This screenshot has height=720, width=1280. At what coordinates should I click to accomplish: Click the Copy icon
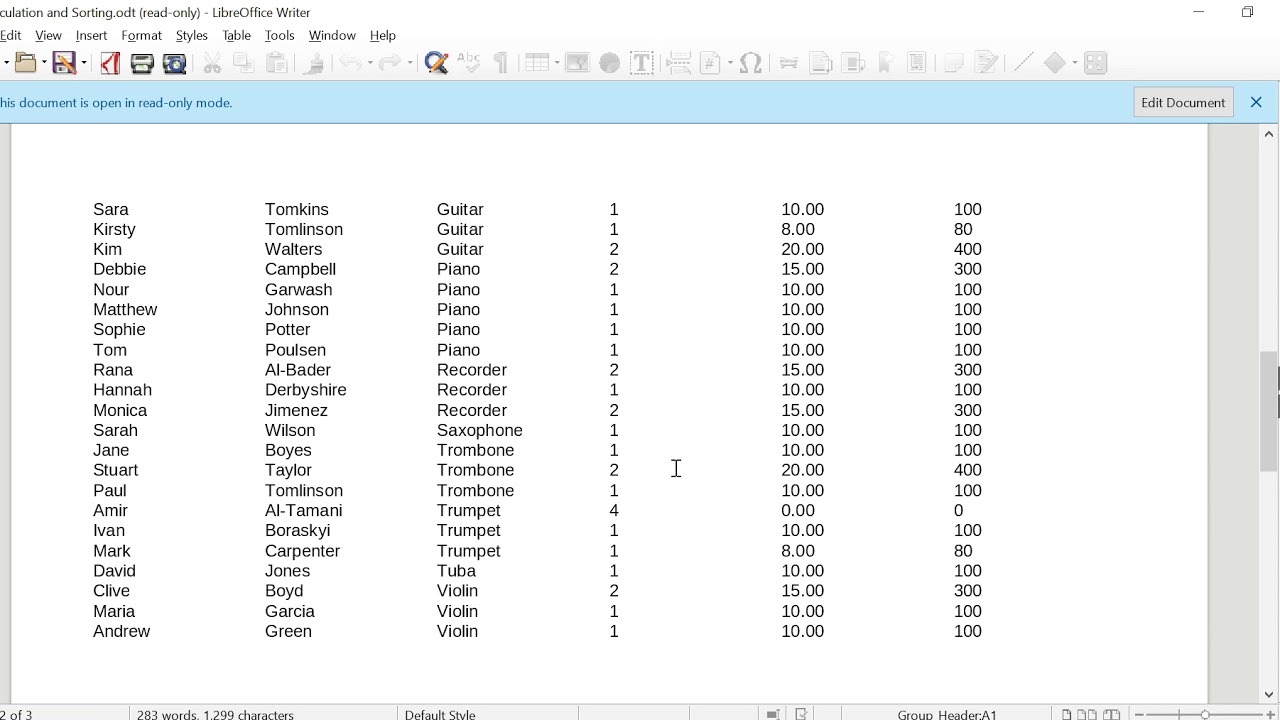(244, 63)
